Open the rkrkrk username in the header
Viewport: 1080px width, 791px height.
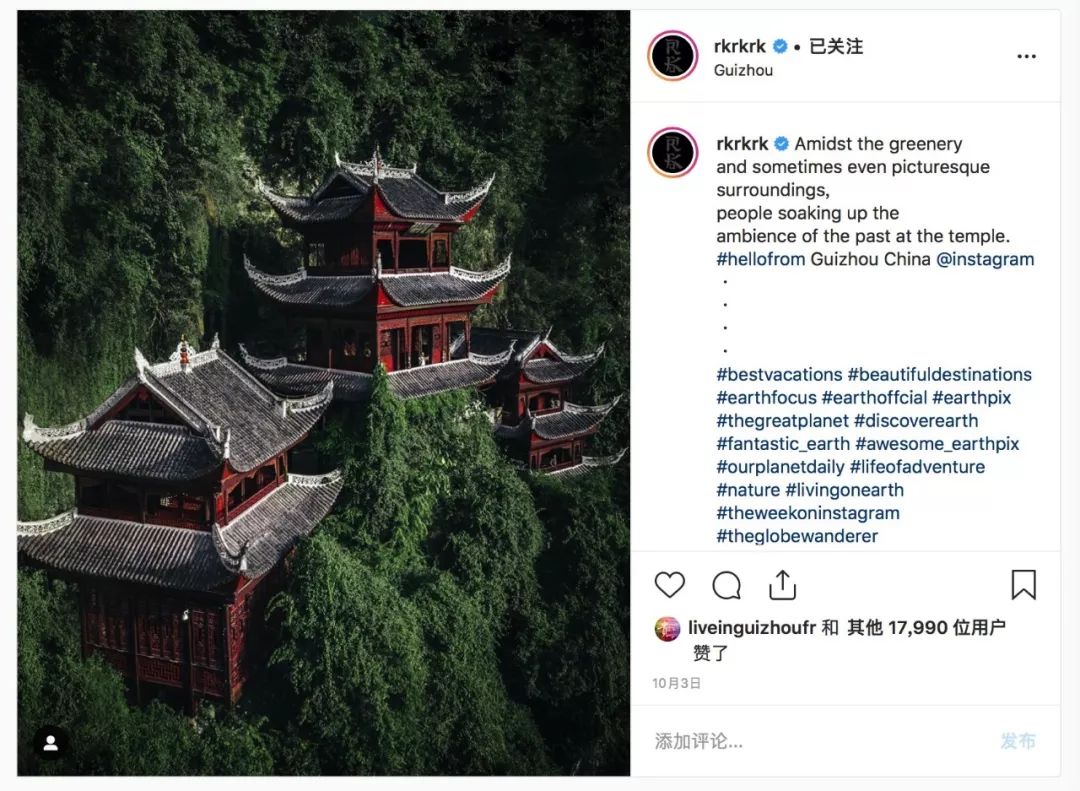pyautogui.click(x=740, y=46)
